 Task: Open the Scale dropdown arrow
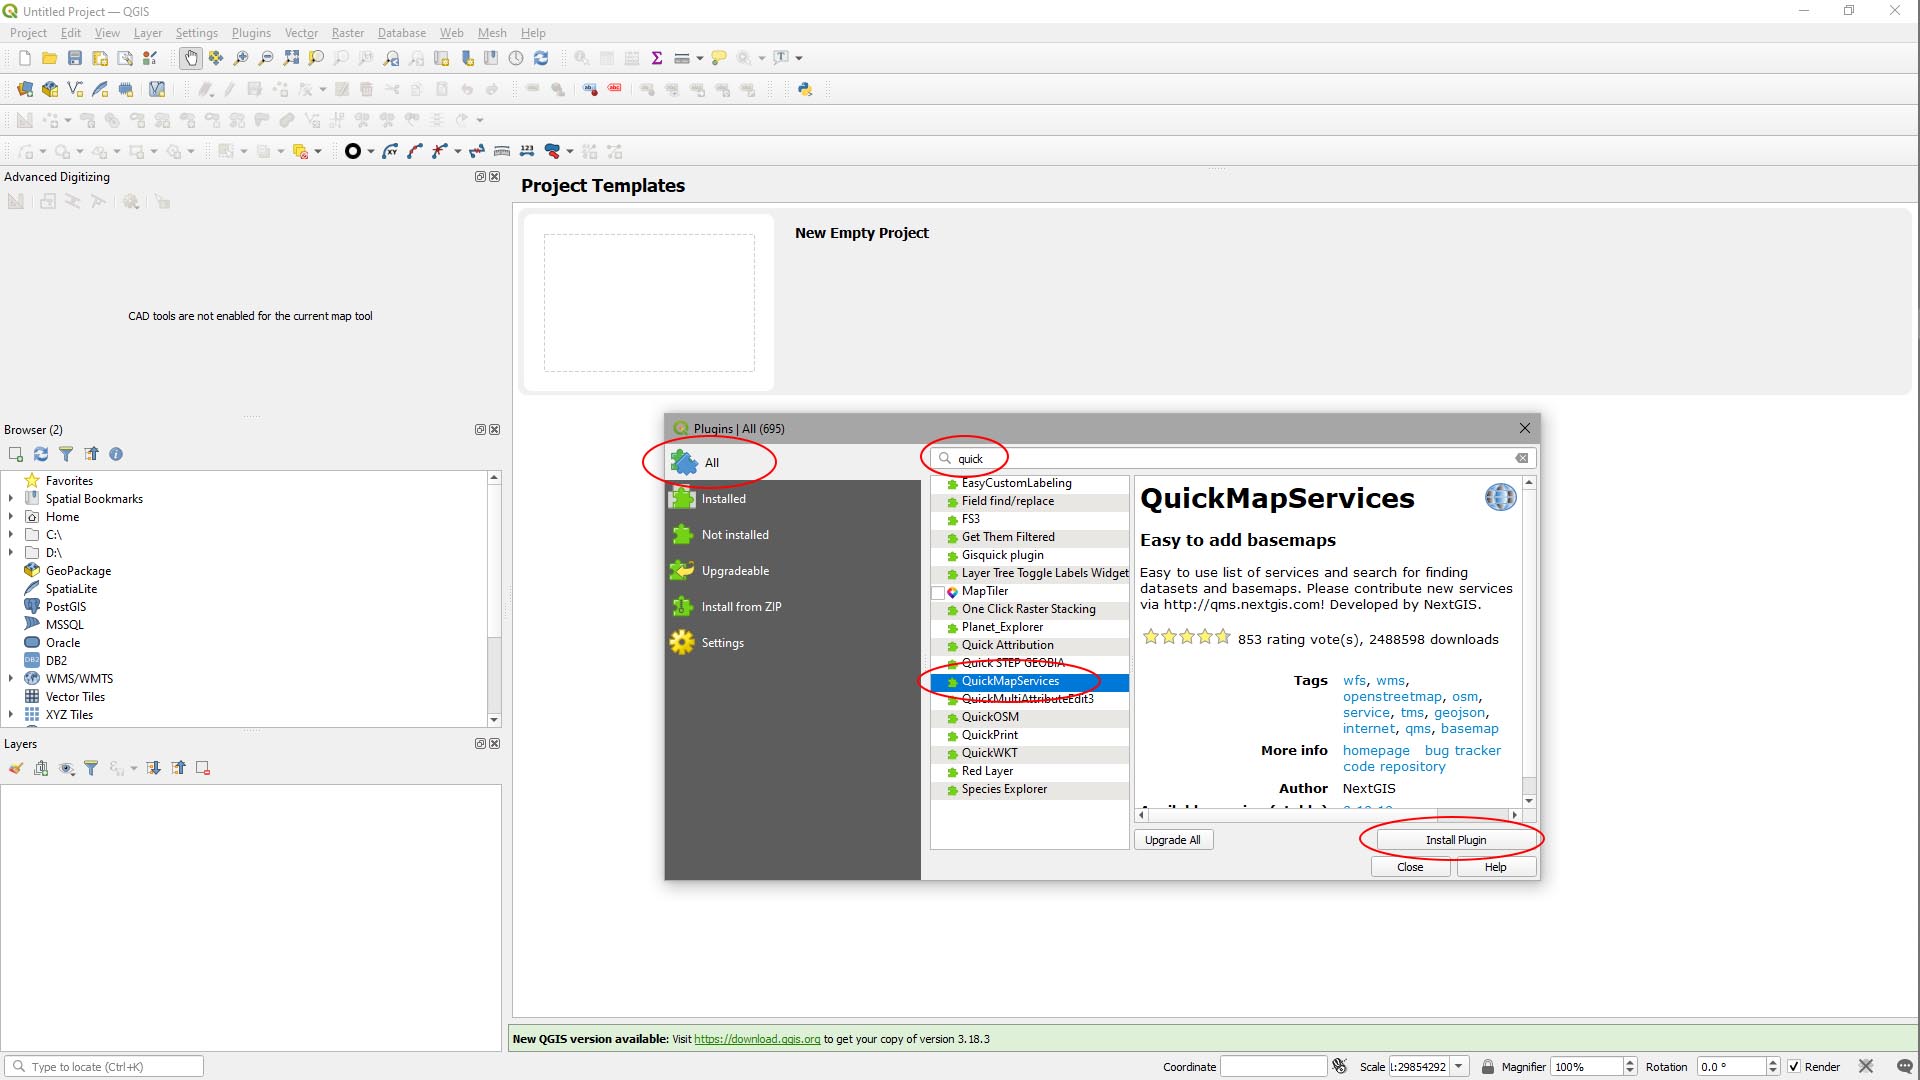(1459, 1066)
